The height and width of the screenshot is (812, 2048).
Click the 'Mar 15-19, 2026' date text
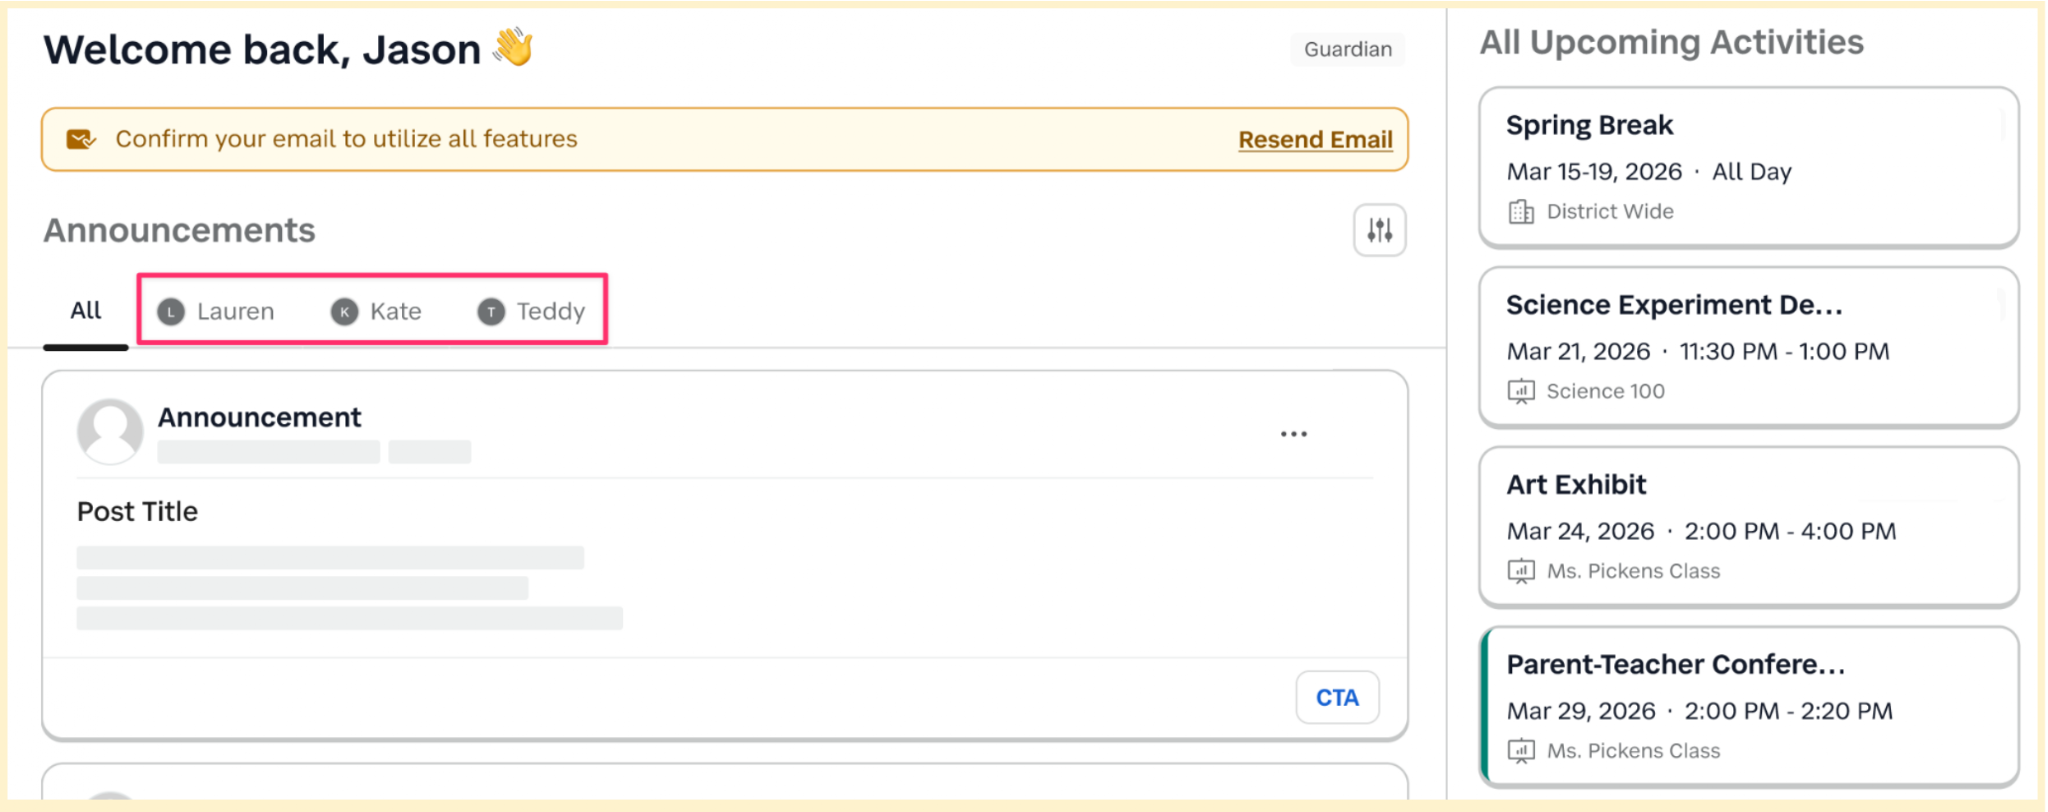pos(1594,172)
